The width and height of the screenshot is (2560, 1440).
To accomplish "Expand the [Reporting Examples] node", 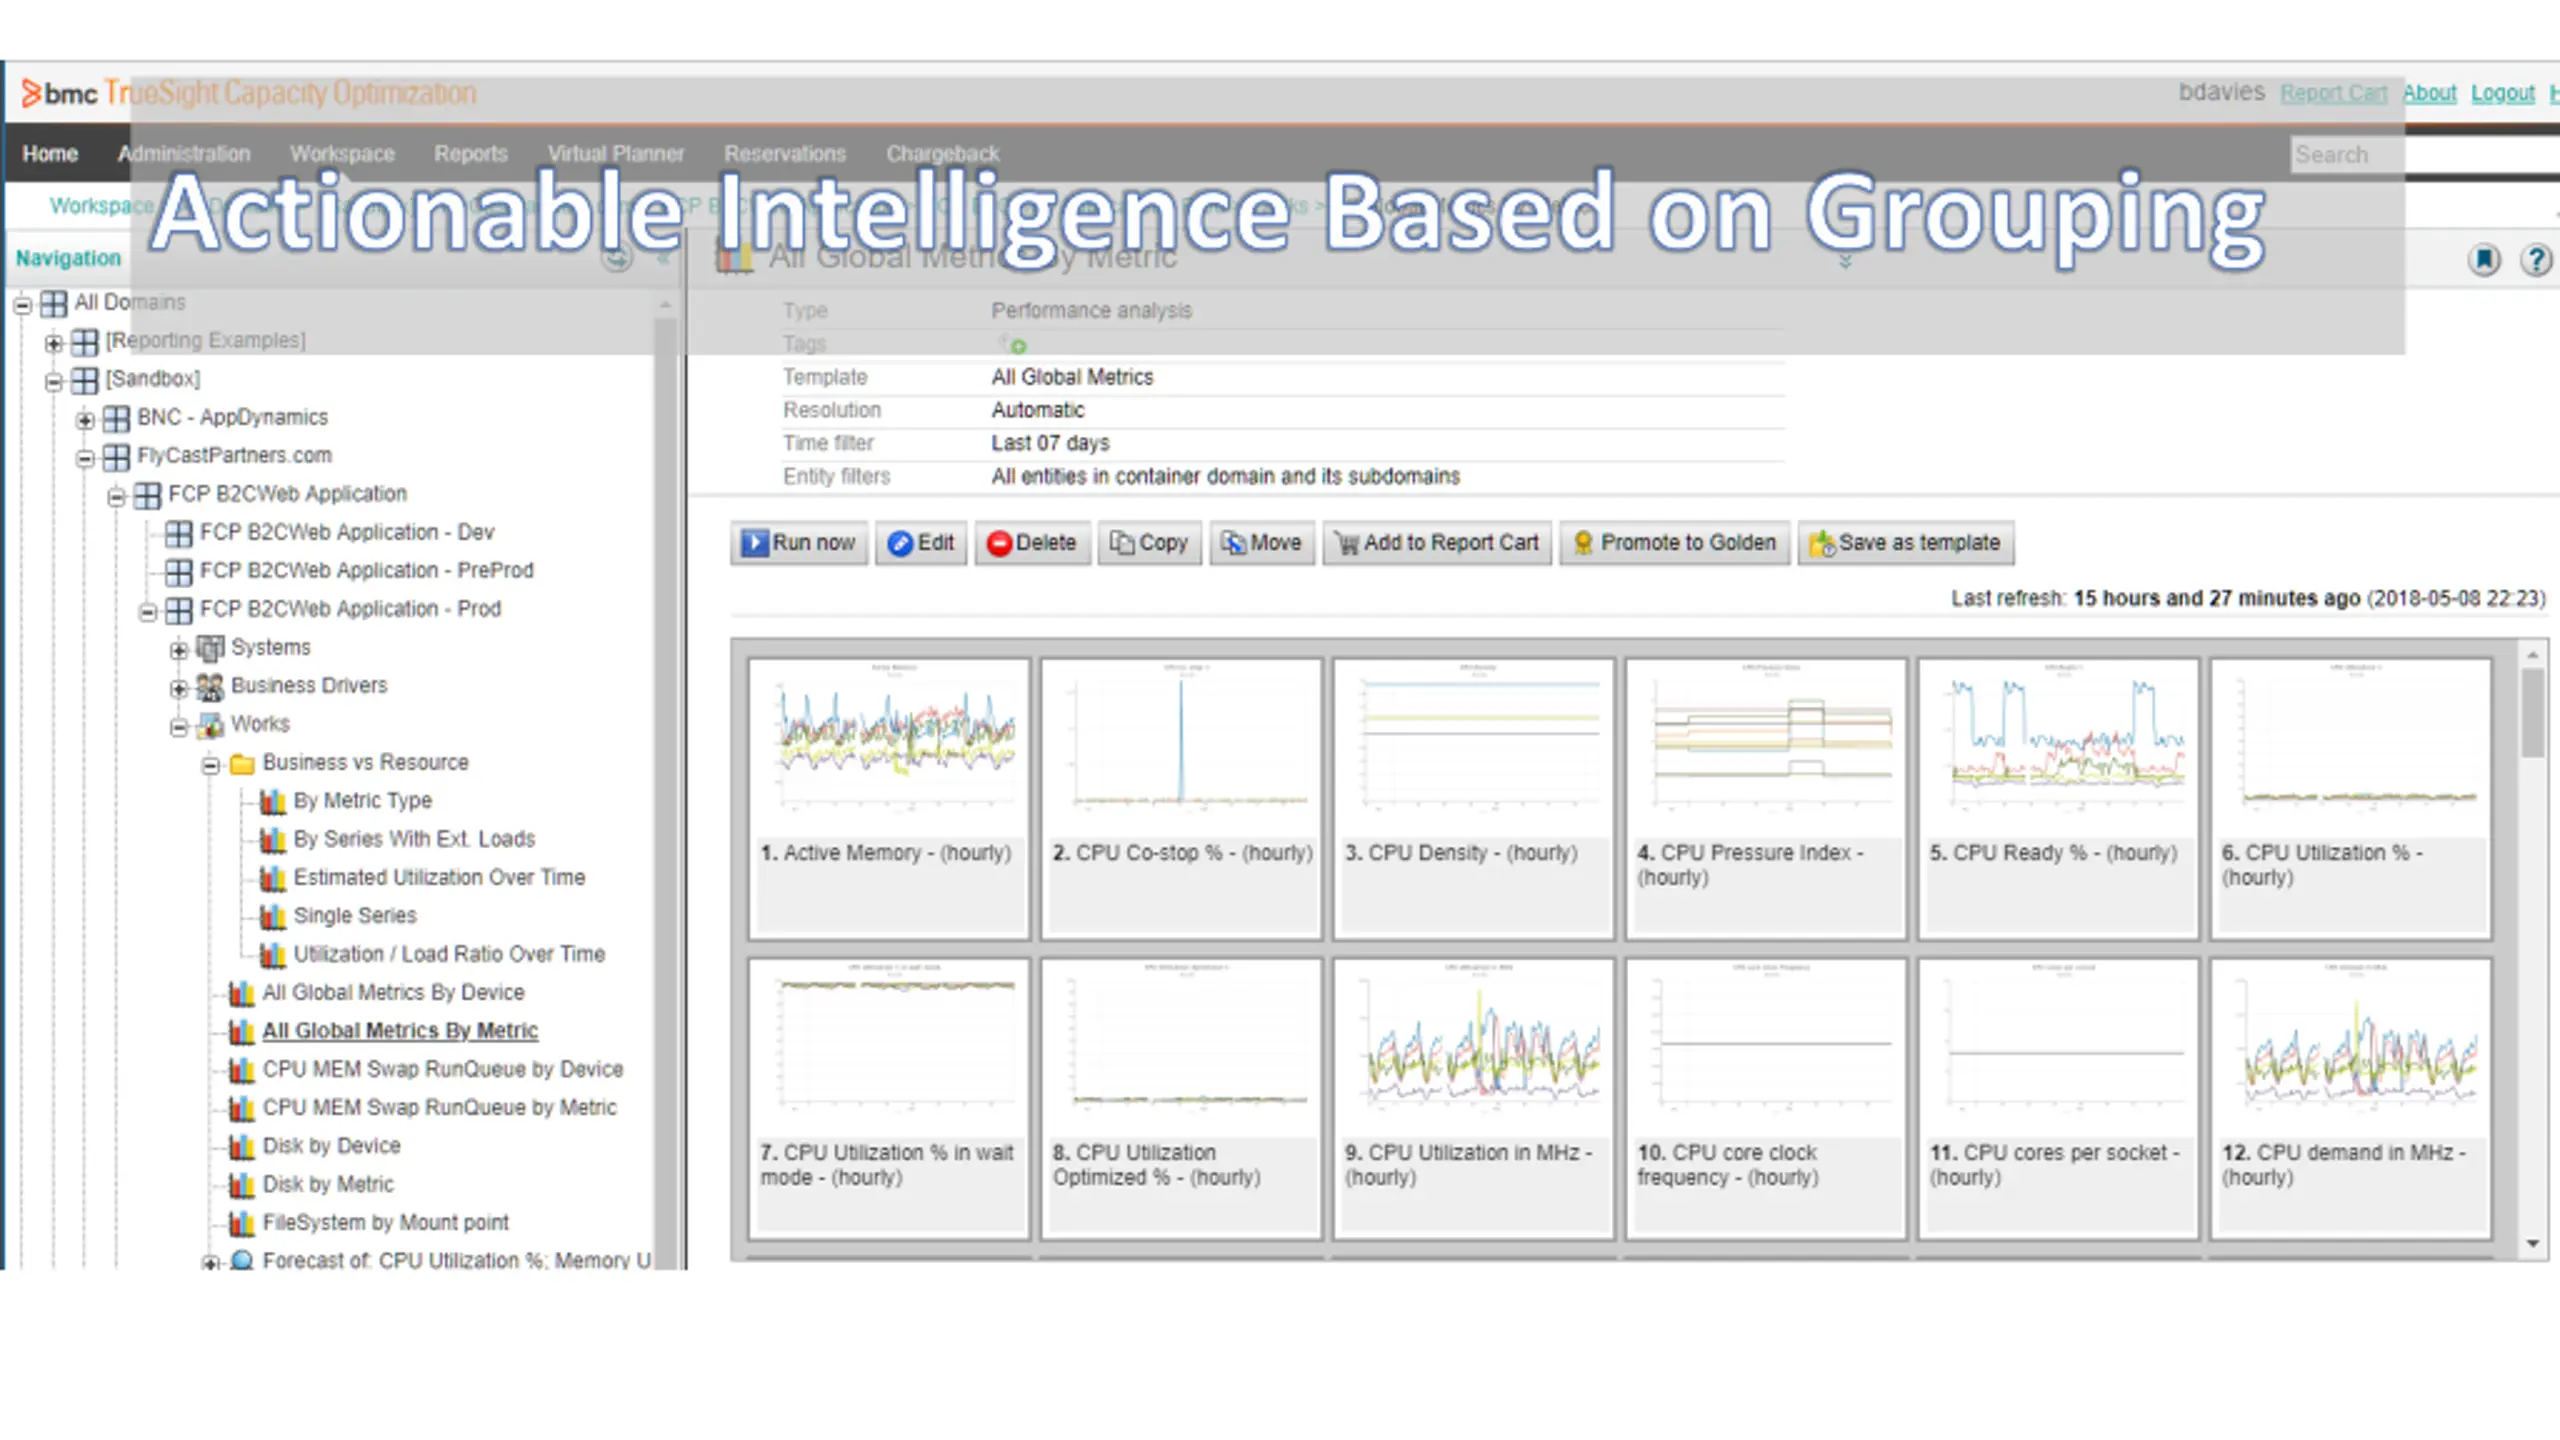I will point(53,344).
